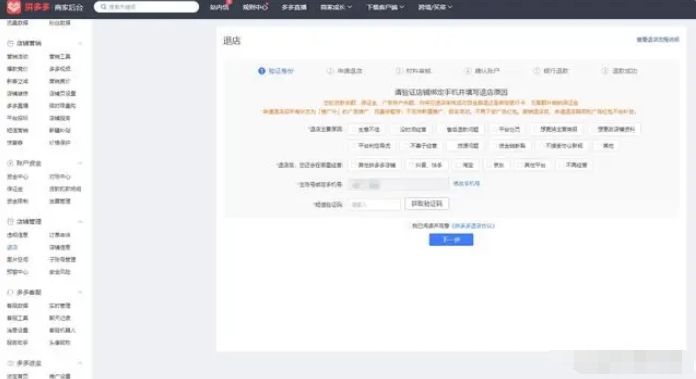Click the 获取验证码 button
This screenshot has height=379, width=696.
point(427,204)
